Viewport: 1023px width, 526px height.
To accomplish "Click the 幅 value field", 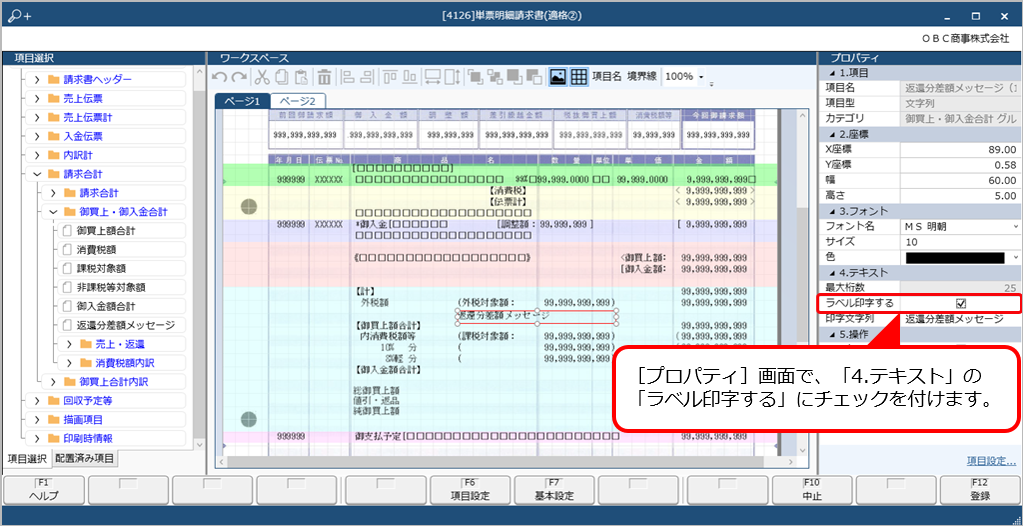I will click(x=960, y=180).
